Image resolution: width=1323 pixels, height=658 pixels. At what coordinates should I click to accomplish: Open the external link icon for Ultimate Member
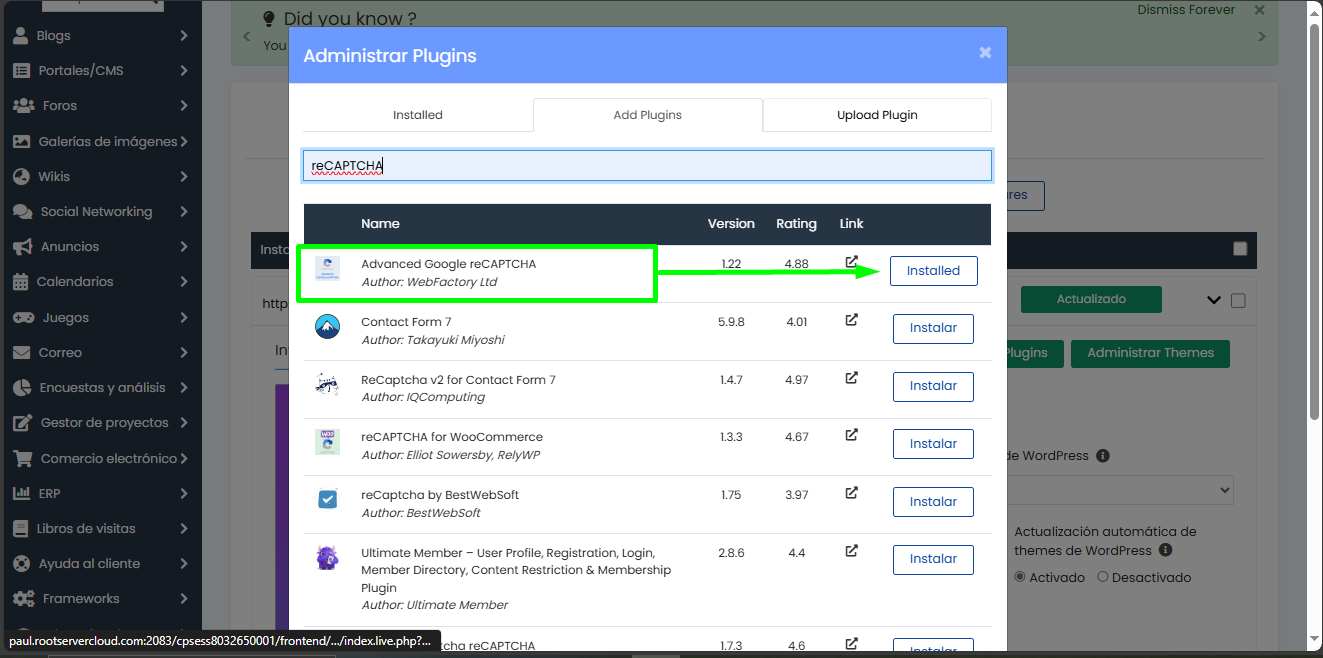pyautogui.click(x=851, y=551)
